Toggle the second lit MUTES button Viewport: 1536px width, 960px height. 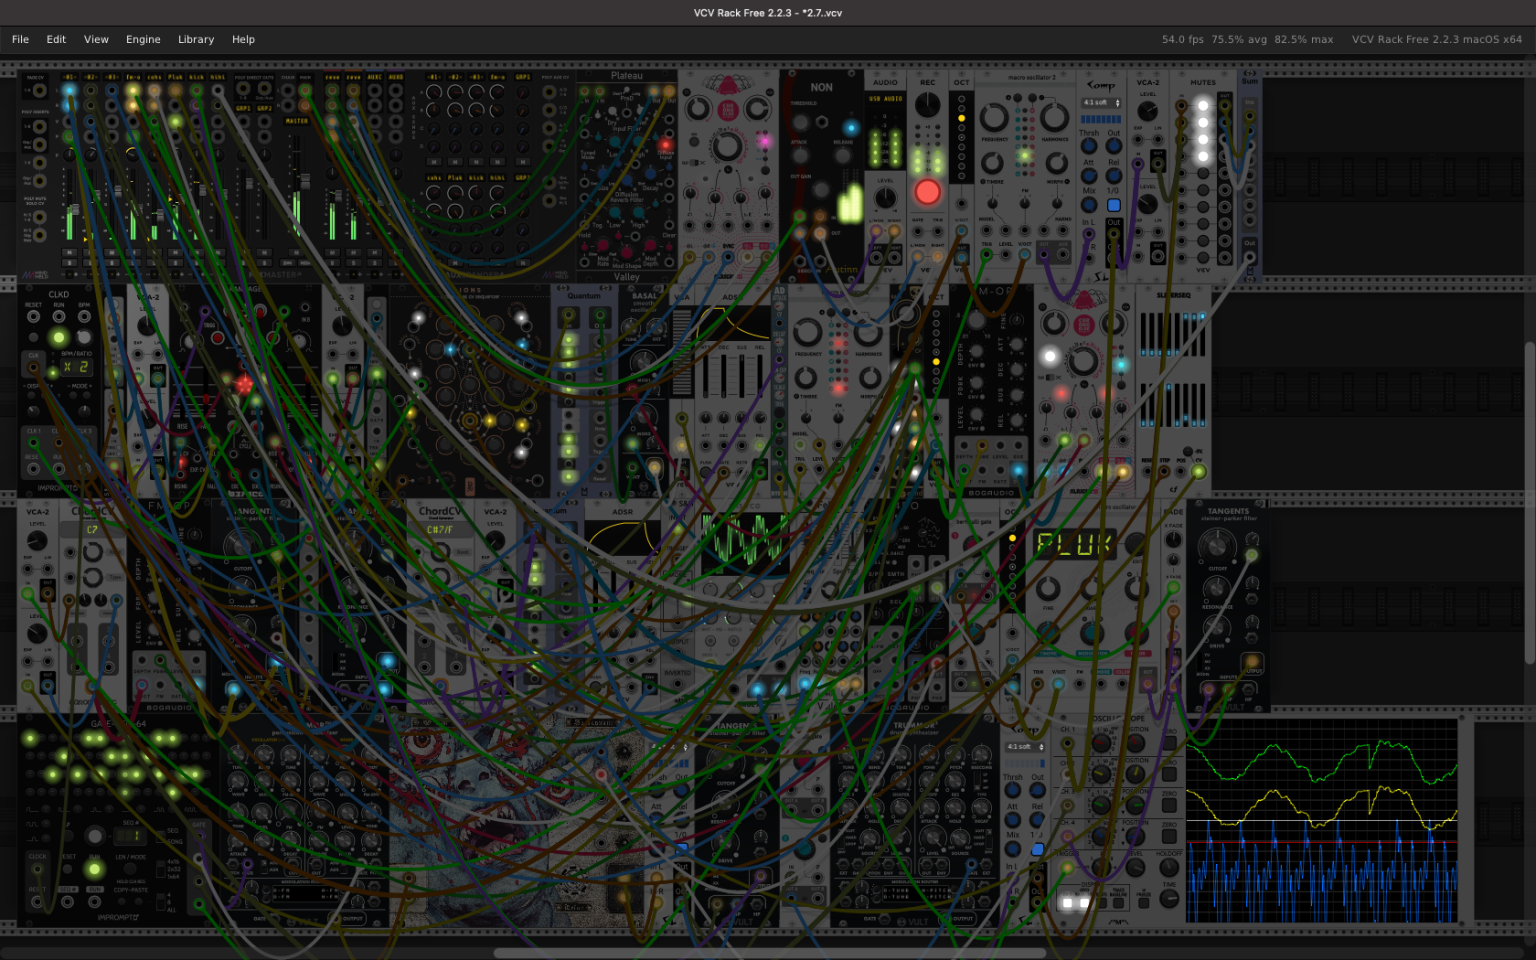(1203, 122)
